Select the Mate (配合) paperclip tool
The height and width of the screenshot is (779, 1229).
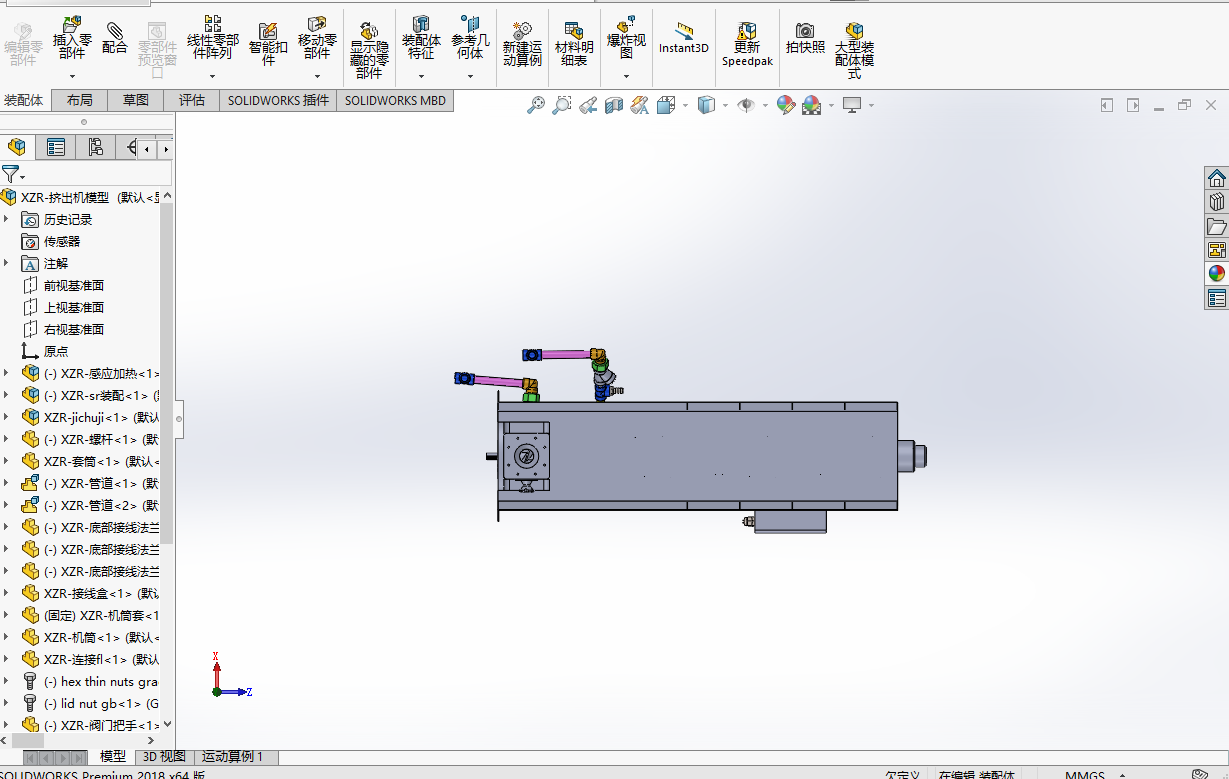coord(114,37)
